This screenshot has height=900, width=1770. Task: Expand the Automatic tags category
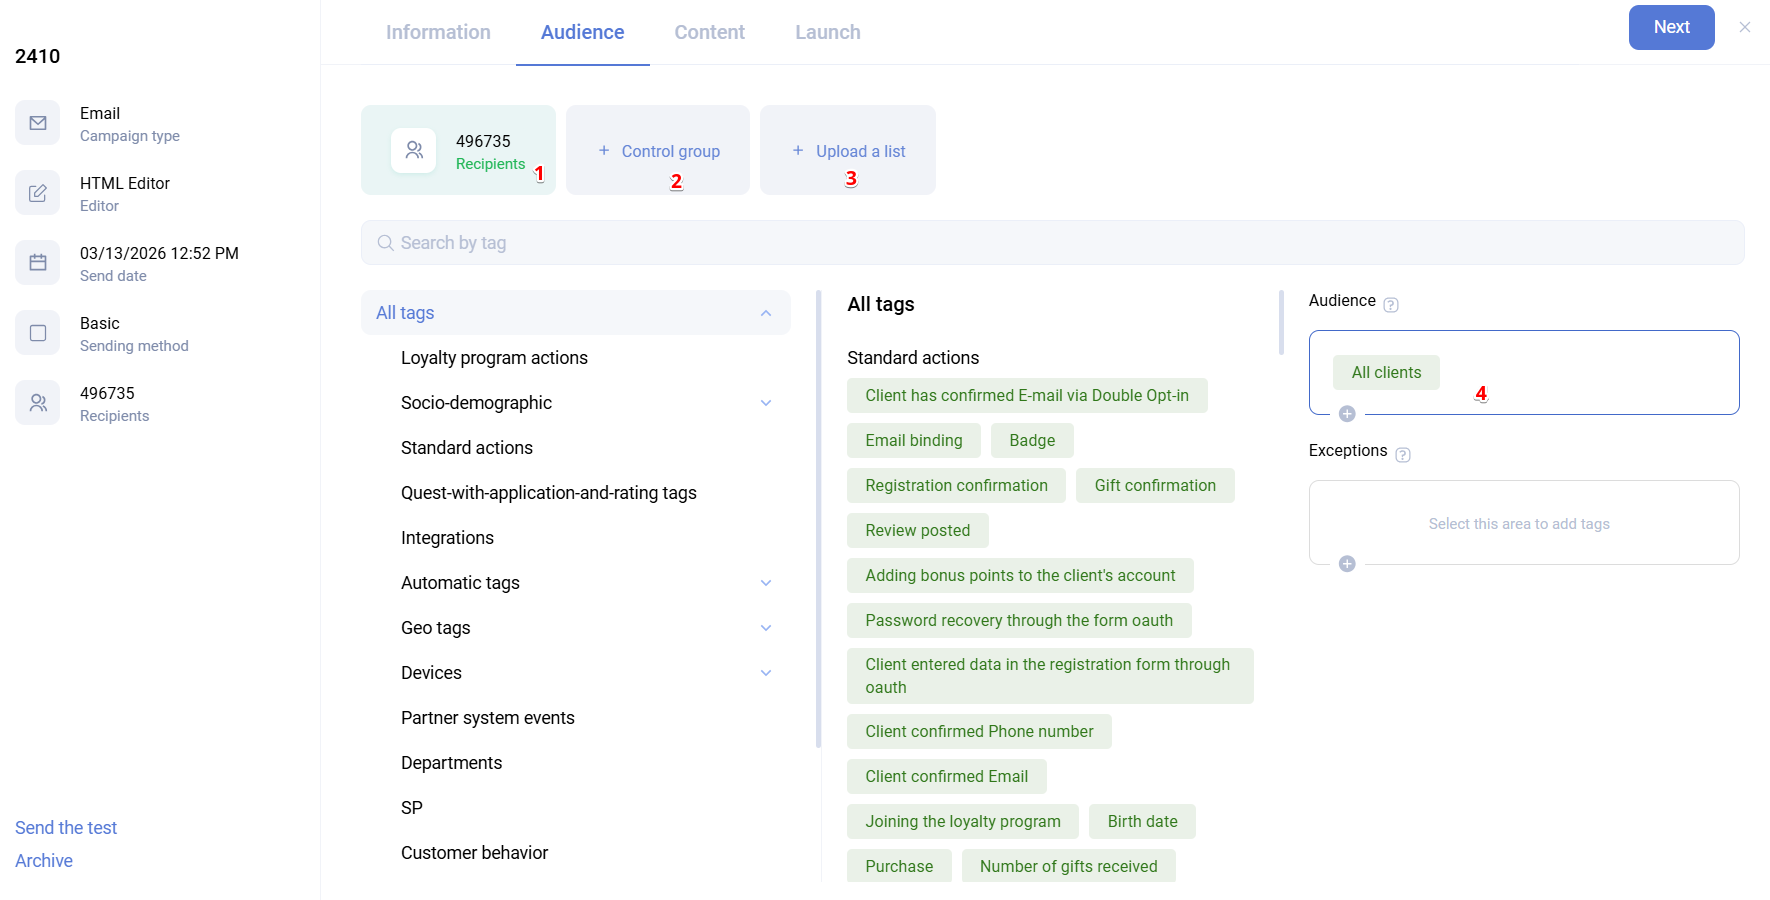766,583
